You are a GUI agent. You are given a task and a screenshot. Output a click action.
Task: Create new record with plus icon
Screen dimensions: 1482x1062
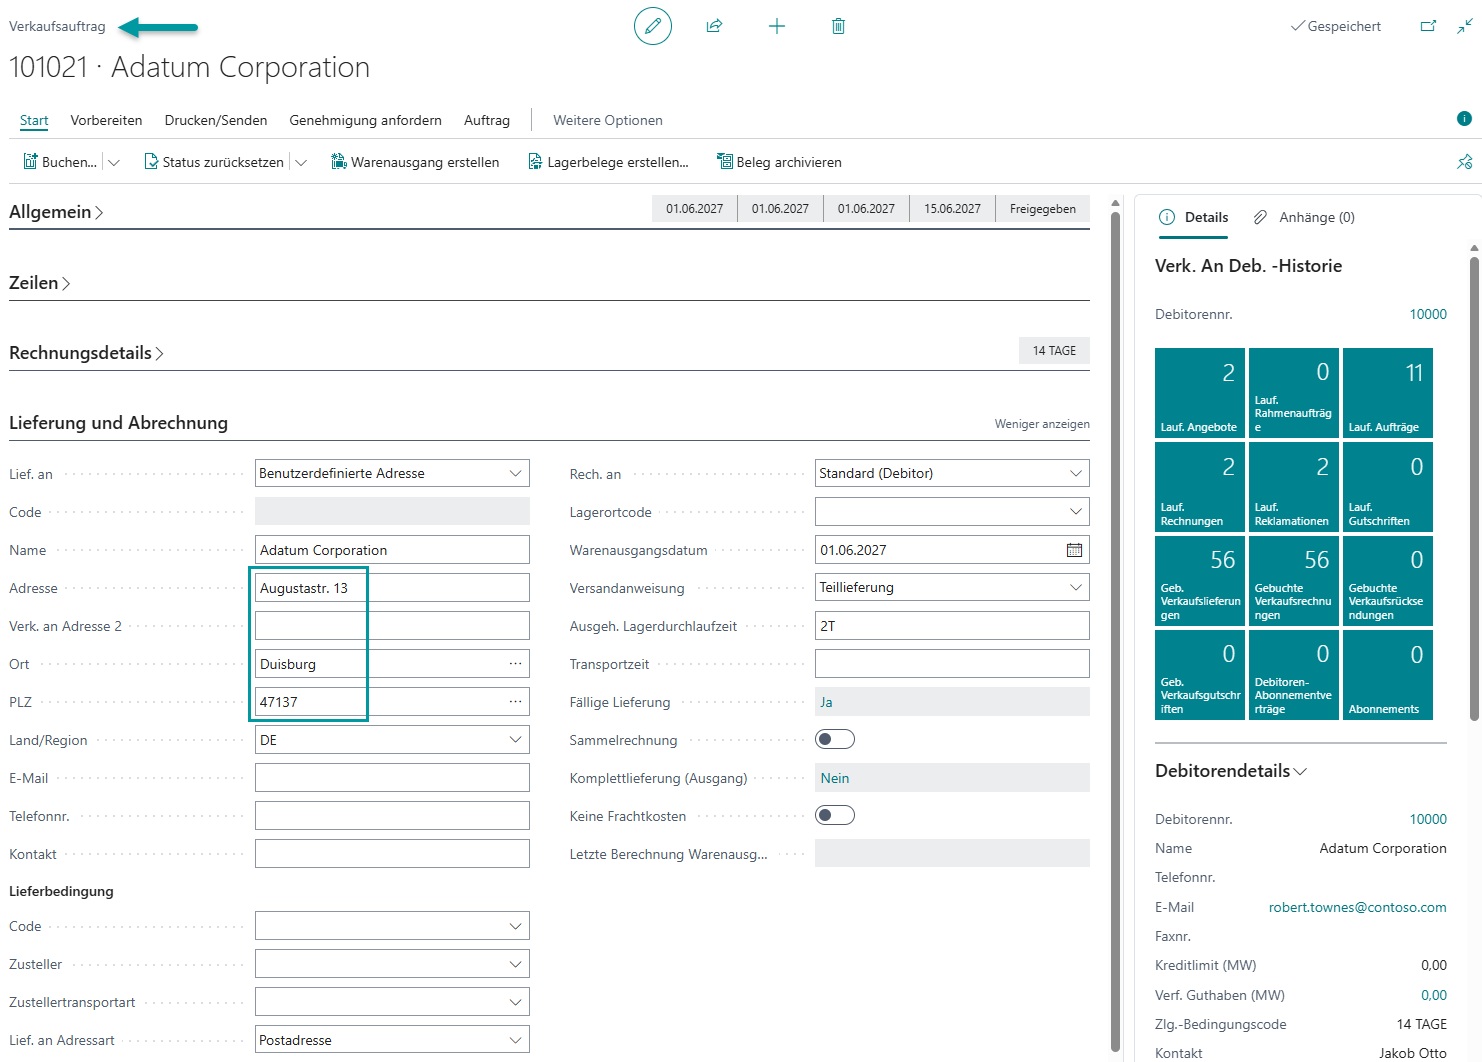tap(776, 26)
